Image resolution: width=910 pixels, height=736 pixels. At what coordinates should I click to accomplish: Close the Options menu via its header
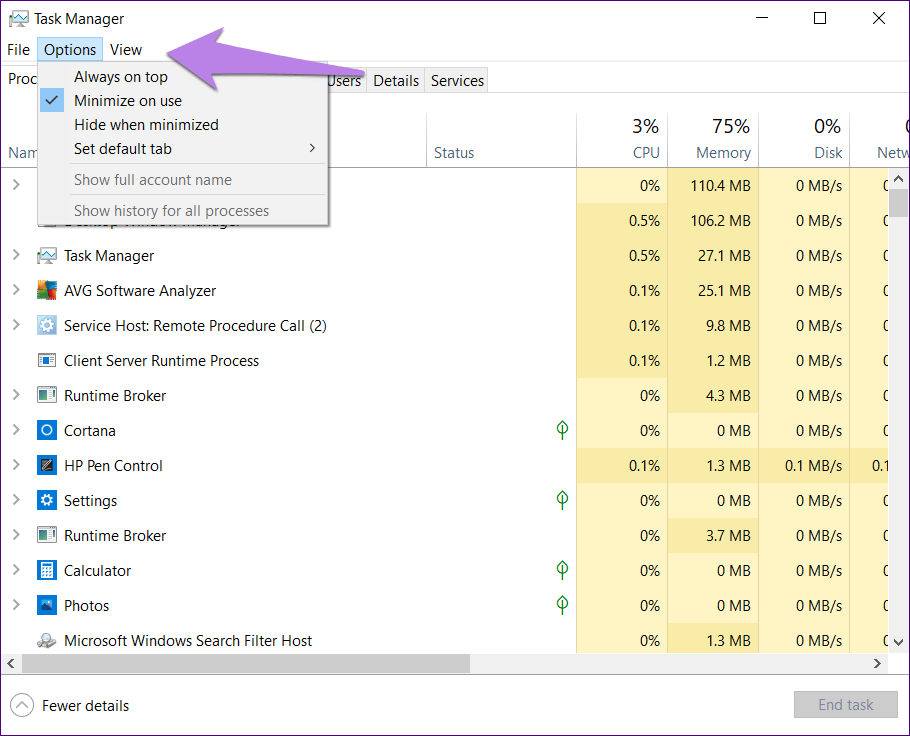coord(70,50)
